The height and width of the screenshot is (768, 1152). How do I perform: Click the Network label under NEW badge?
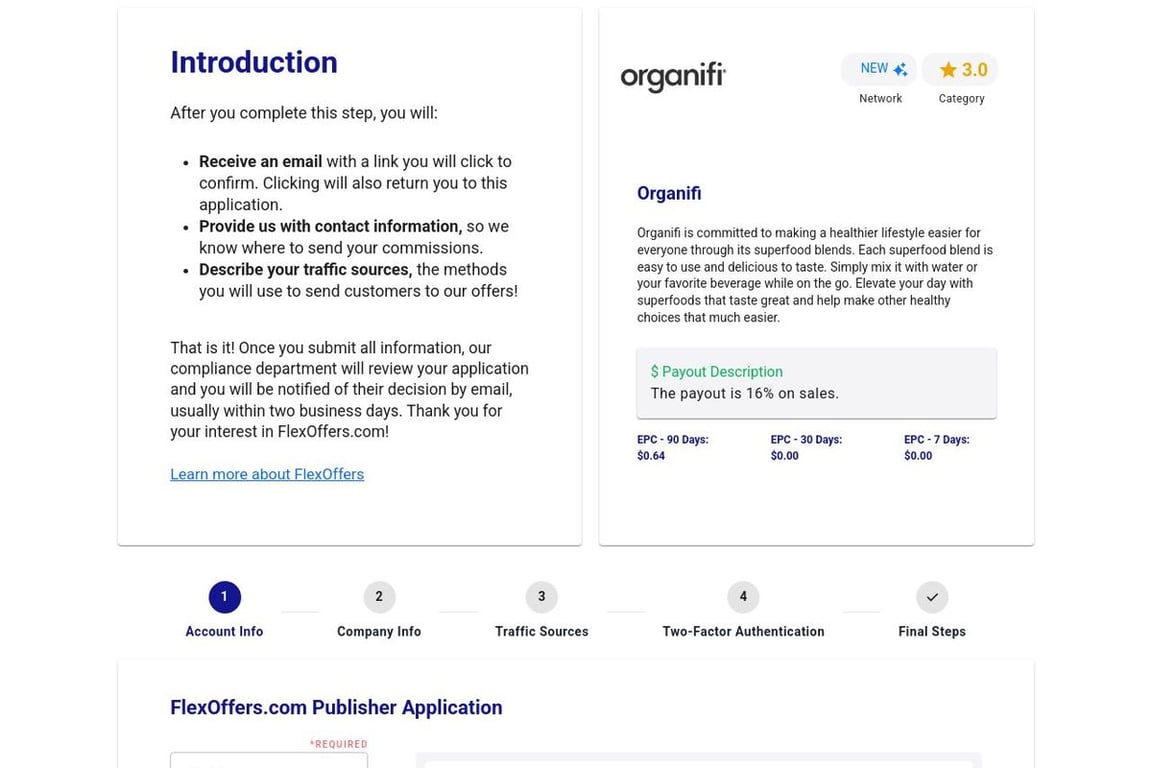(x=880, y=98)
